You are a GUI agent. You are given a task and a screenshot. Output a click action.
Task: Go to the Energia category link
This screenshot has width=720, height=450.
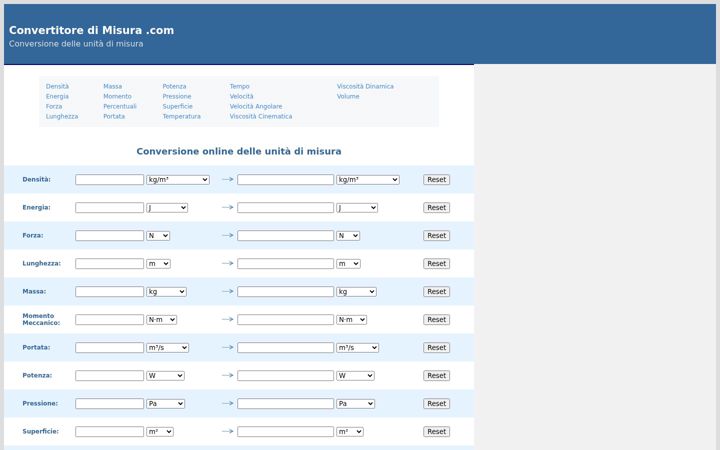[57, 96]
